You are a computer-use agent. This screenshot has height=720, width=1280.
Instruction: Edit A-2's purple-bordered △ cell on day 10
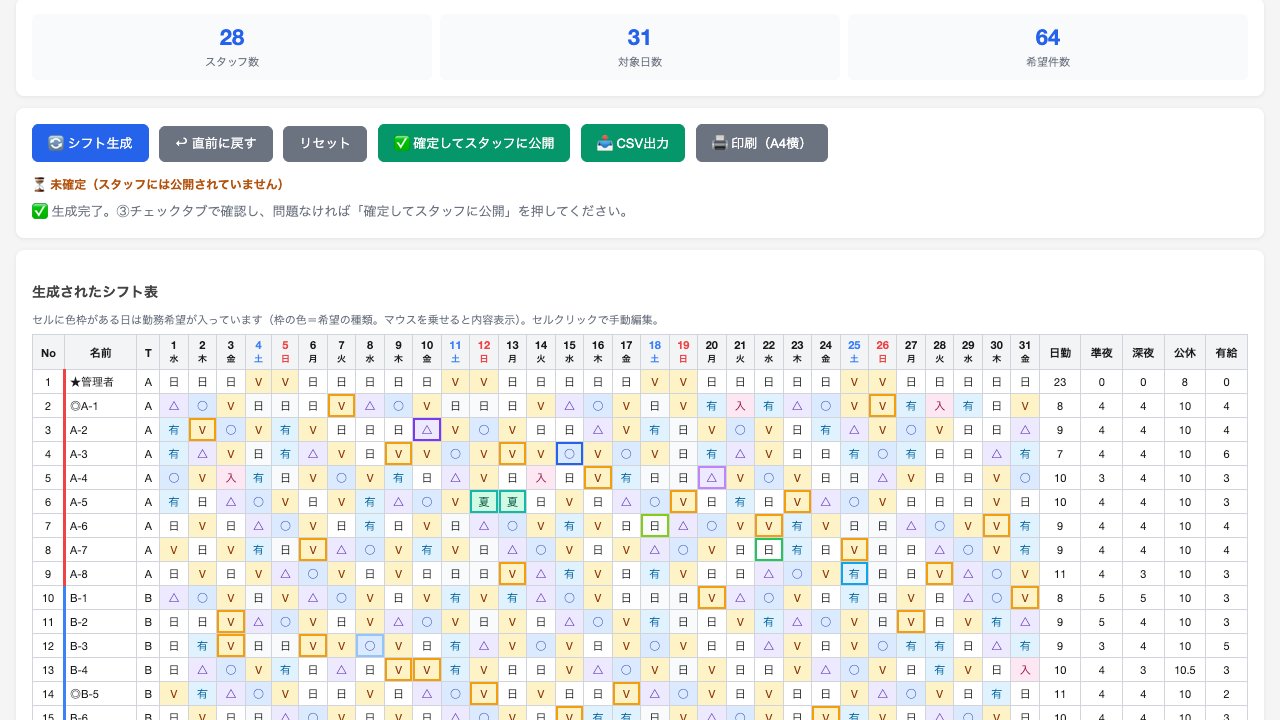[x=427, y=430]
